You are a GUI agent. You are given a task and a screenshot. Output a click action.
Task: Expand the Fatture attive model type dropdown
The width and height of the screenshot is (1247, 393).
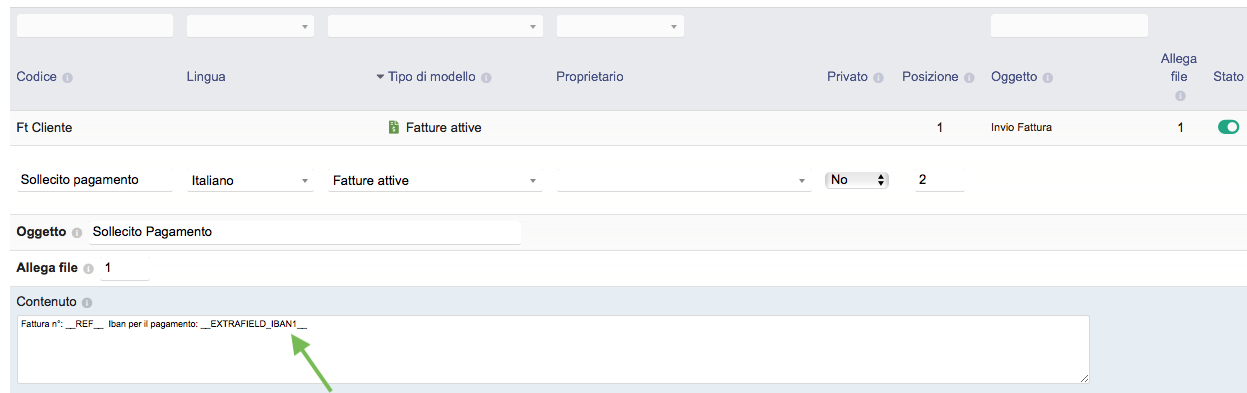click(x=435, y=181)
